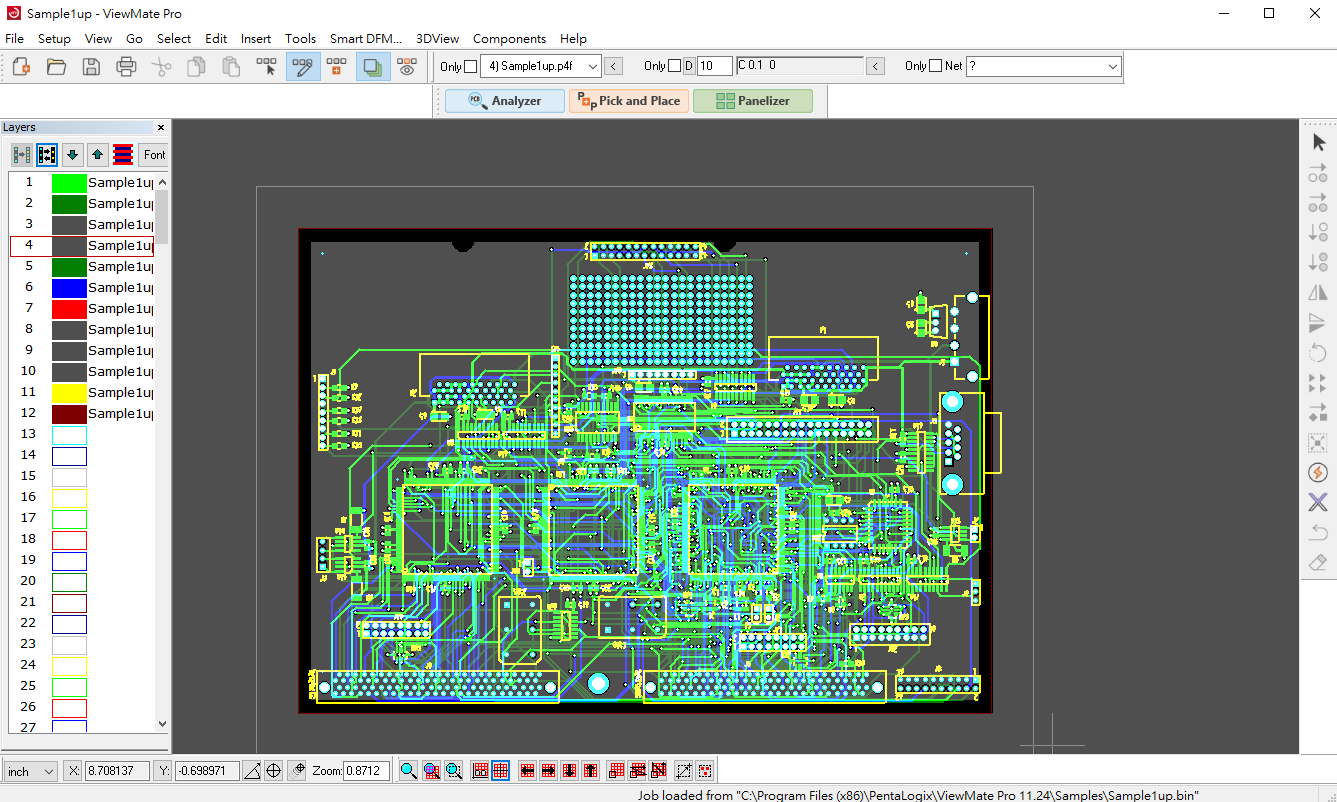Click the Print icon in toolbar
Image resolution: width=1337 pixels, height=802 pixels.
[126, 67]
